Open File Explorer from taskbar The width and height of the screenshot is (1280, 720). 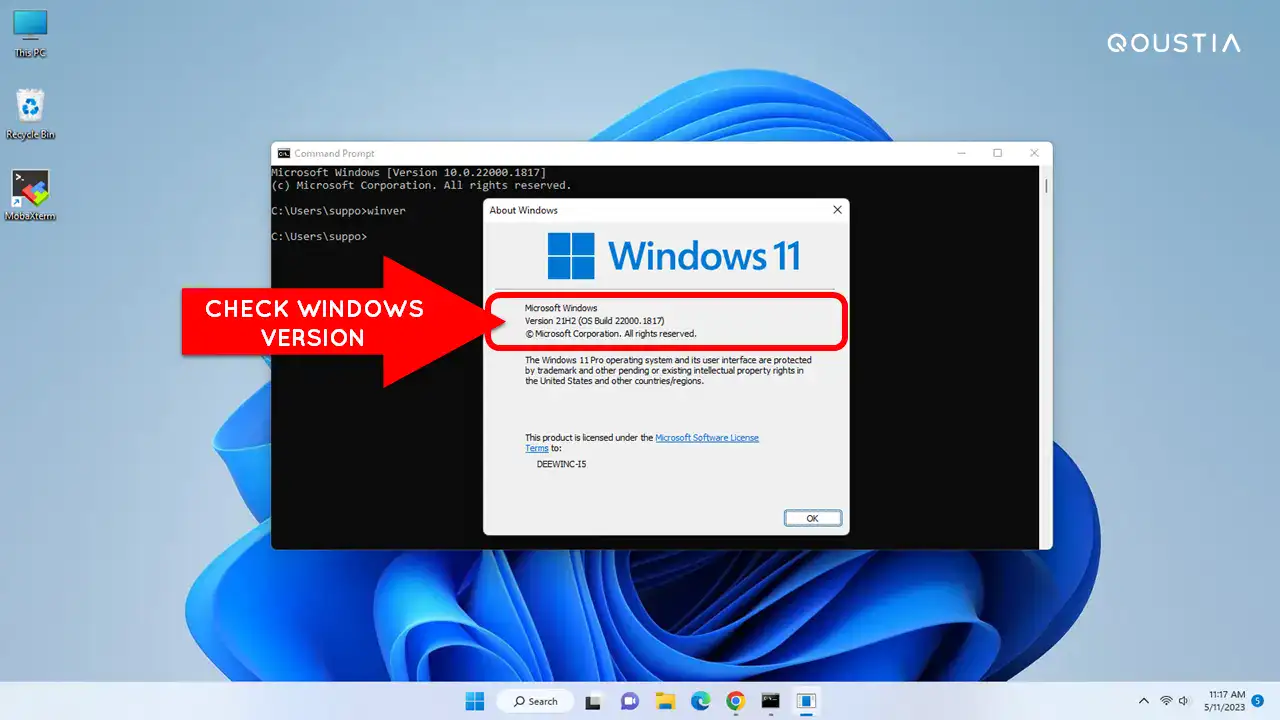click(665, 701)
